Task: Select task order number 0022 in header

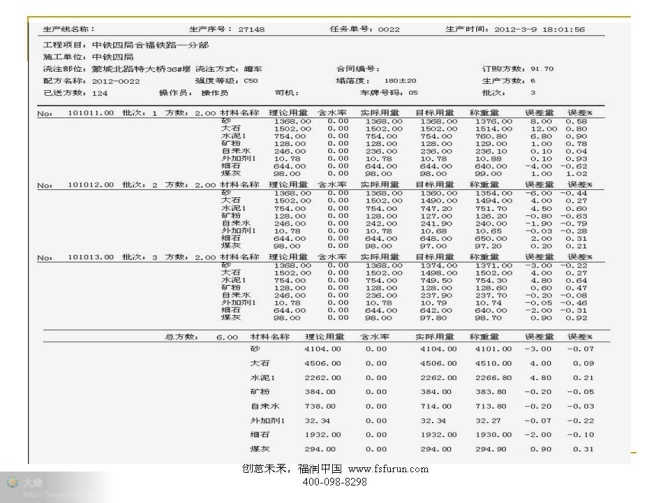Action: [x=389, y=29]
